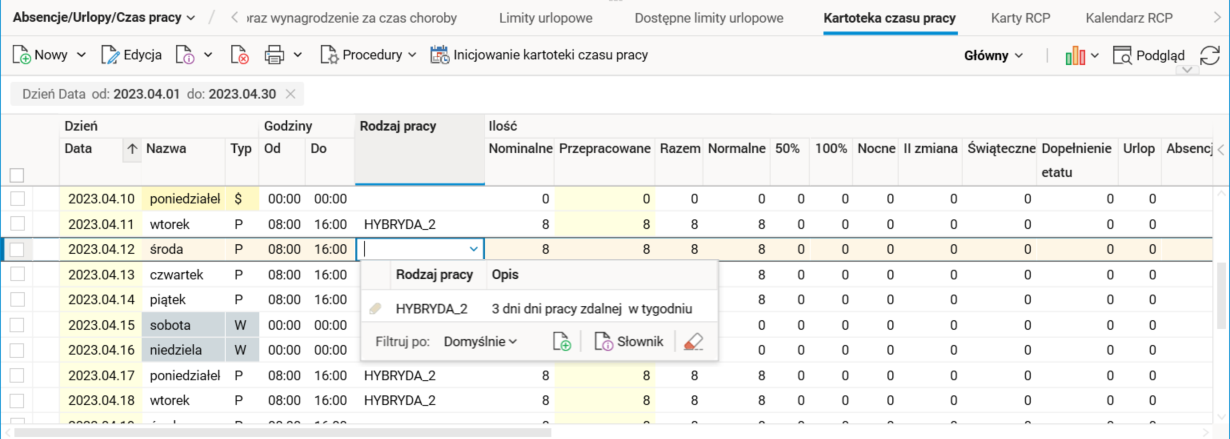Click the printer icon

coord(274,56)
